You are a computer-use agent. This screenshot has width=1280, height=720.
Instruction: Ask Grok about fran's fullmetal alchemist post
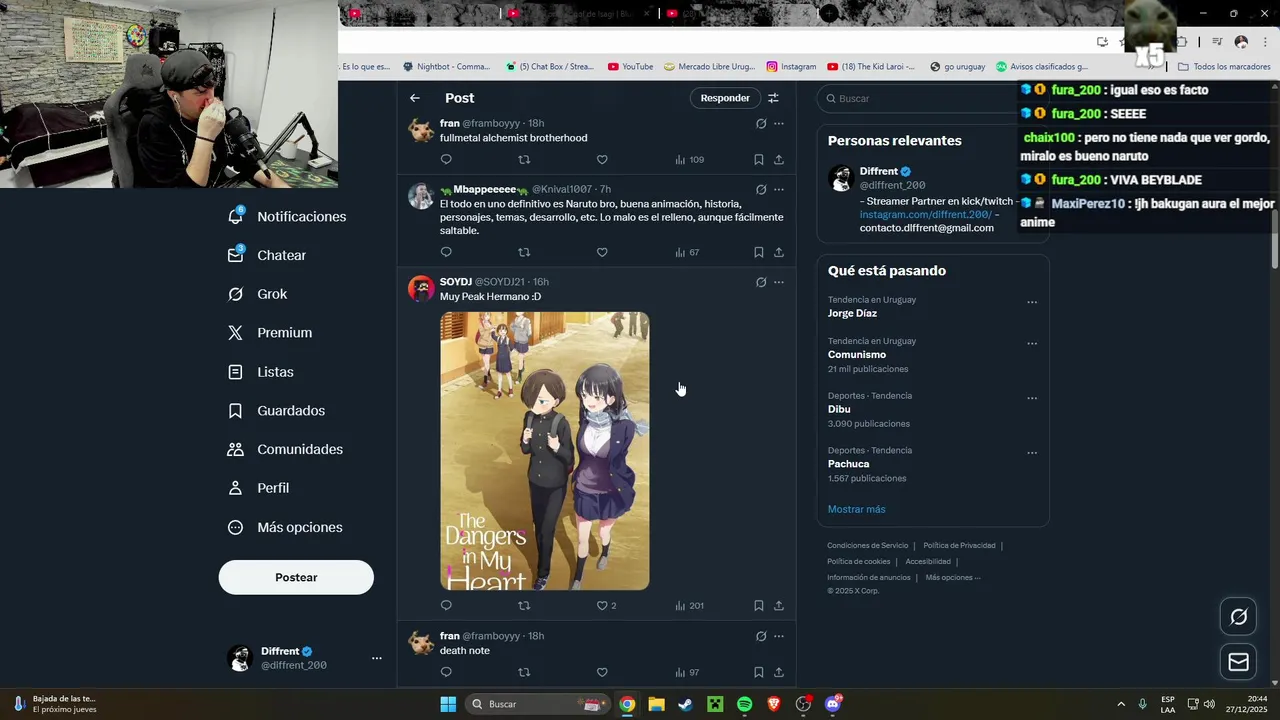tap(761, 123)
